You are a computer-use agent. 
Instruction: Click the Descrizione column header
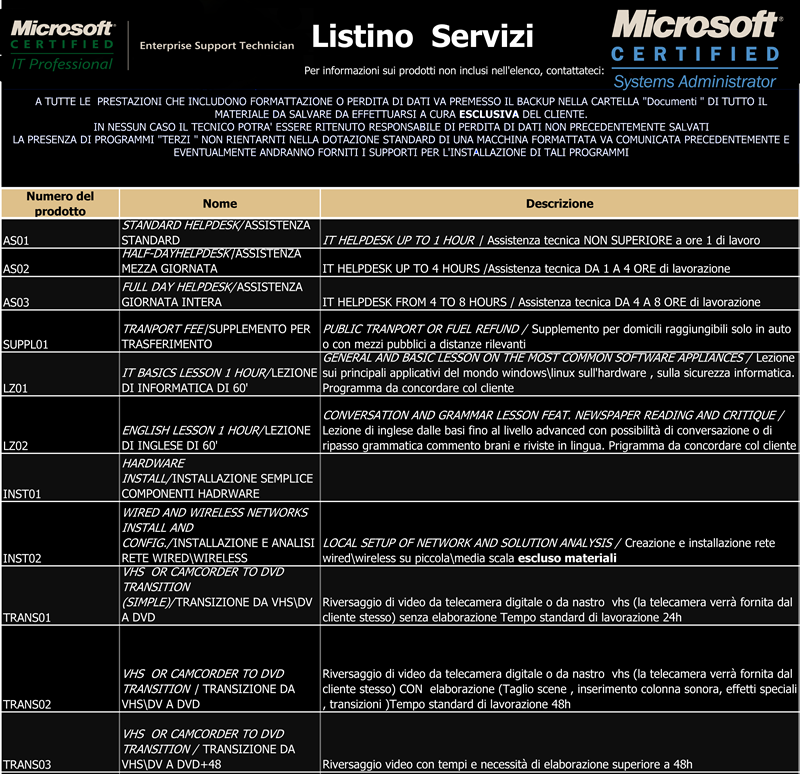tap(559, 204)
